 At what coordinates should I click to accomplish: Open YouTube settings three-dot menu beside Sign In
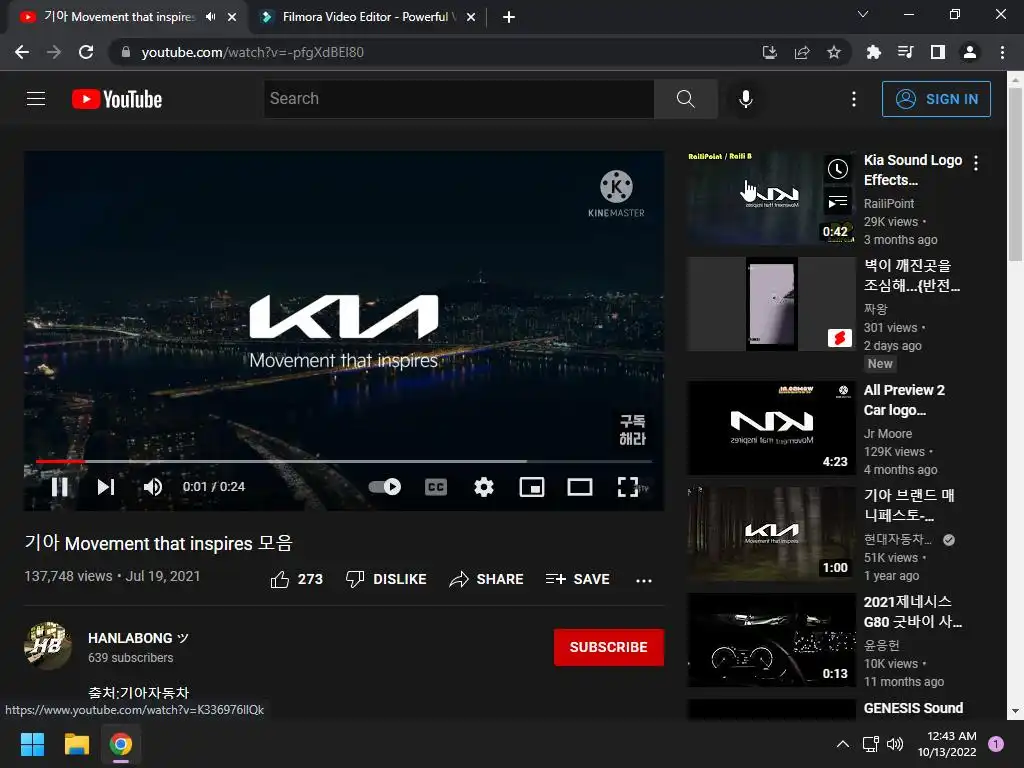[x=854, y=99]
